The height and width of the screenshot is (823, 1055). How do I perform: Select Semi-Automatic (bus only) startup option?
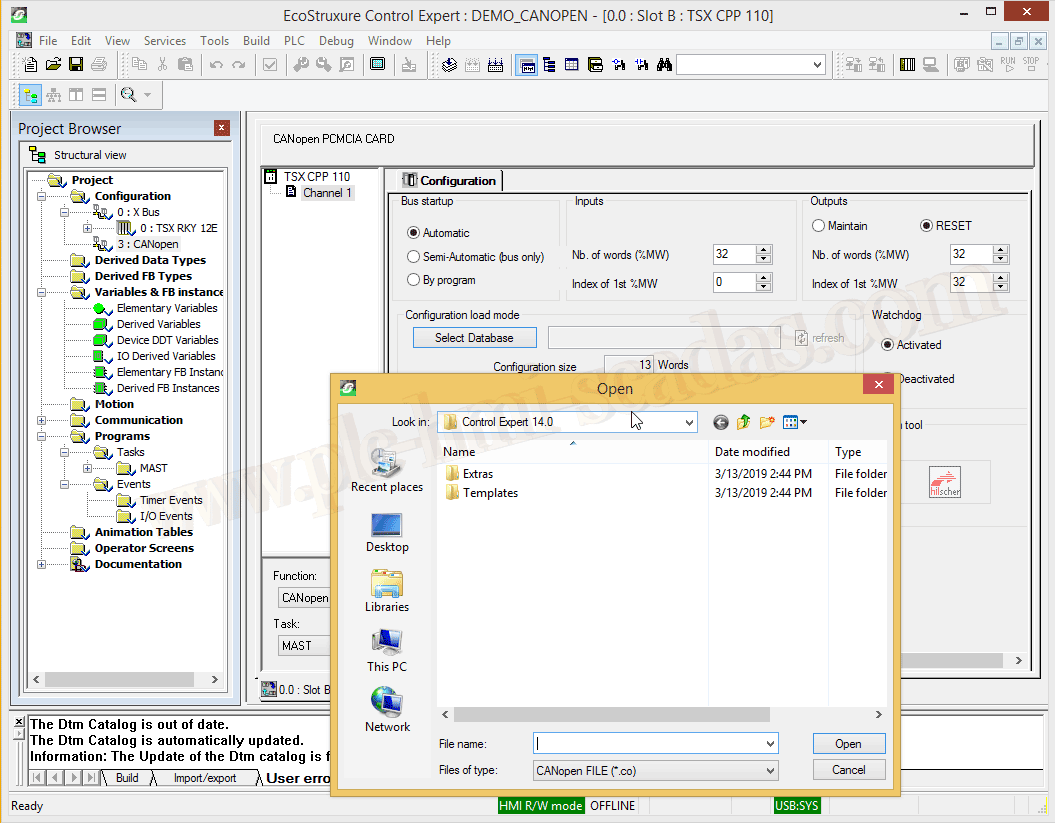pyautogui.click(x=414, y=257)
